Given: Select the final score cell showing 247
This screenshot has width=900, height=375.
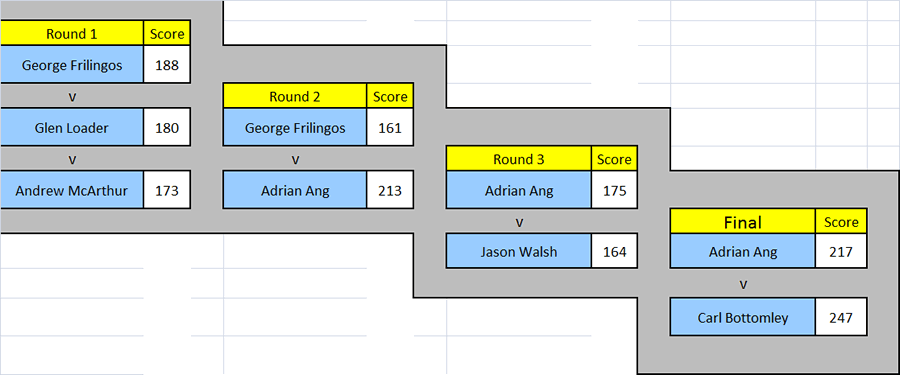Looking at the screenshot, I should pos(841,317).
